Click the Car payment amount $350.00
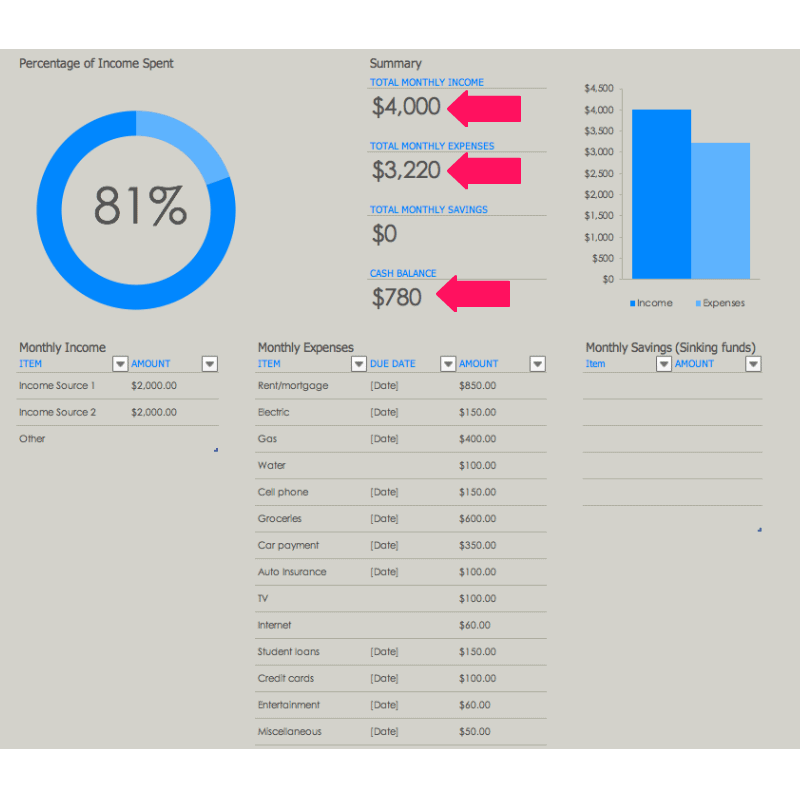Screen dimensions: 800x800 click(x=477, y=545)
